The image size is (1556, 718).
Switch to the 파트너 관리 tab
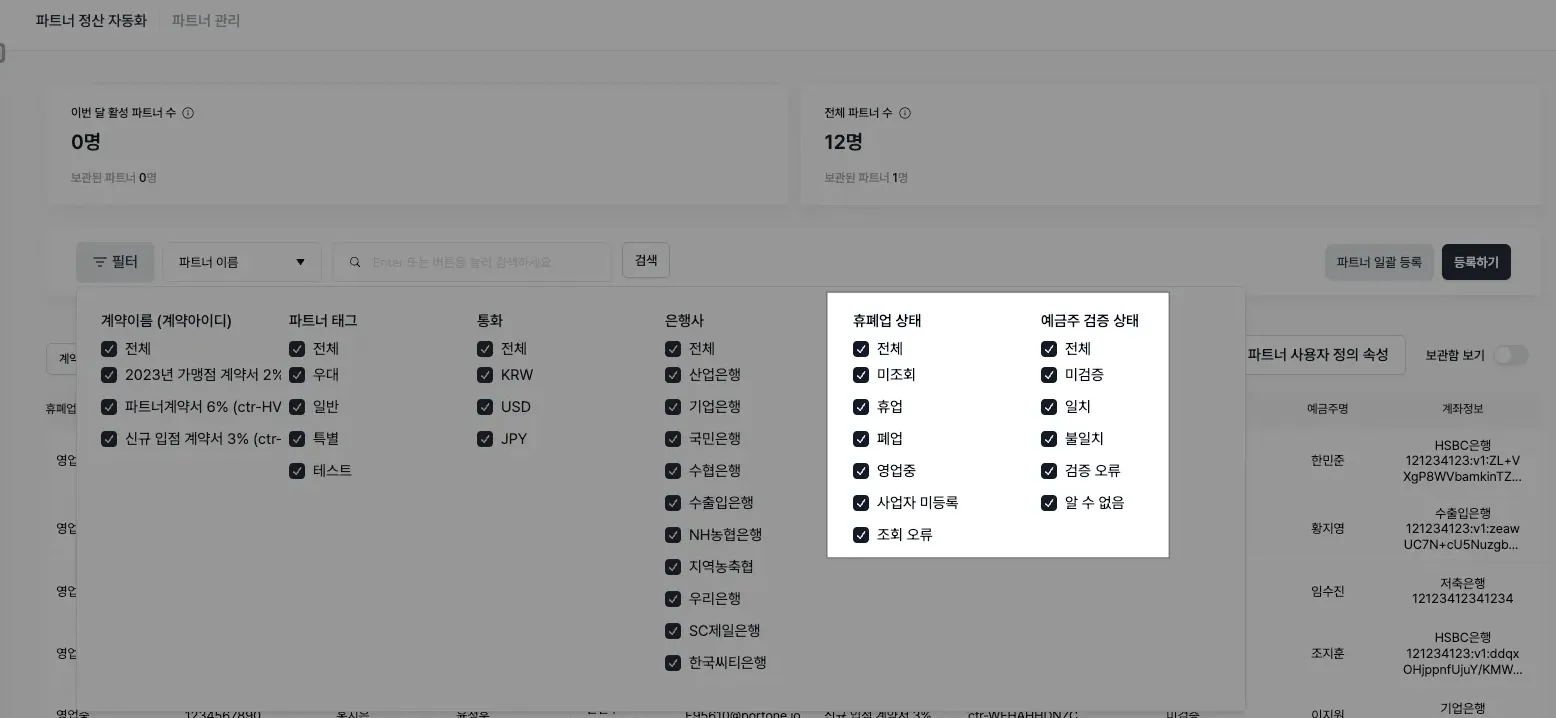tap(204, 19)
